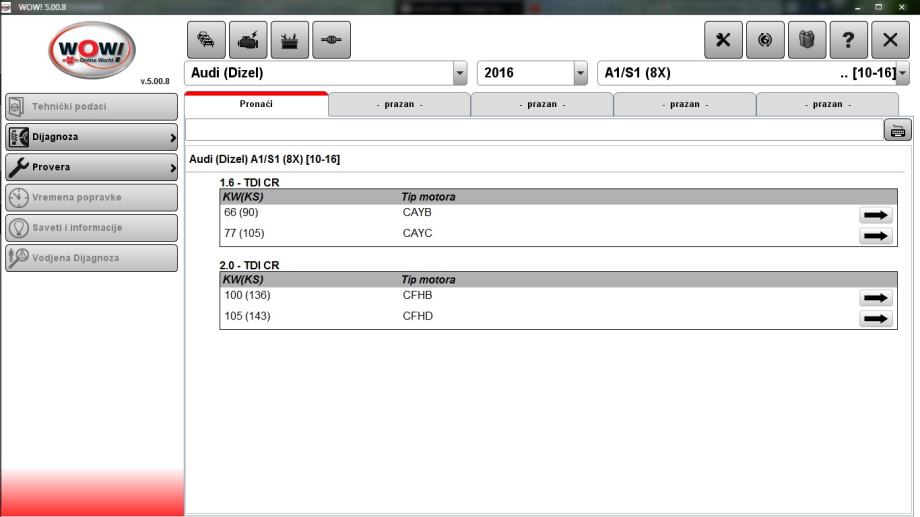Screen dimensions: 920x517
Task: Click the CAYB engine type text
Action: (417, 212)
